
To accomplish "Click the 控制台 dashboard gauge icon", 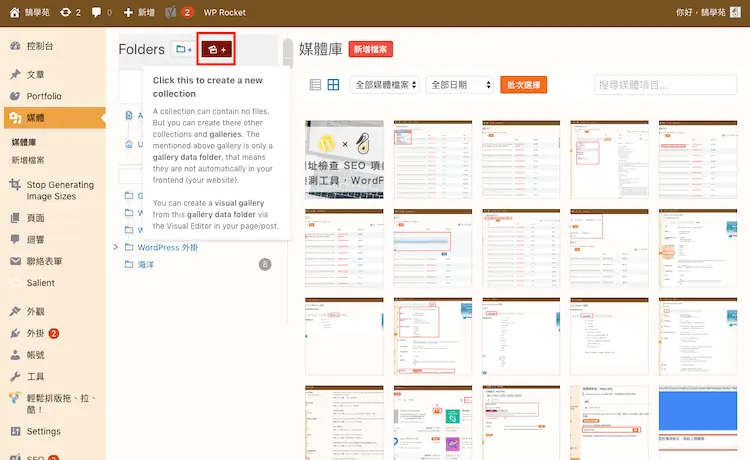I will (15, 46).
